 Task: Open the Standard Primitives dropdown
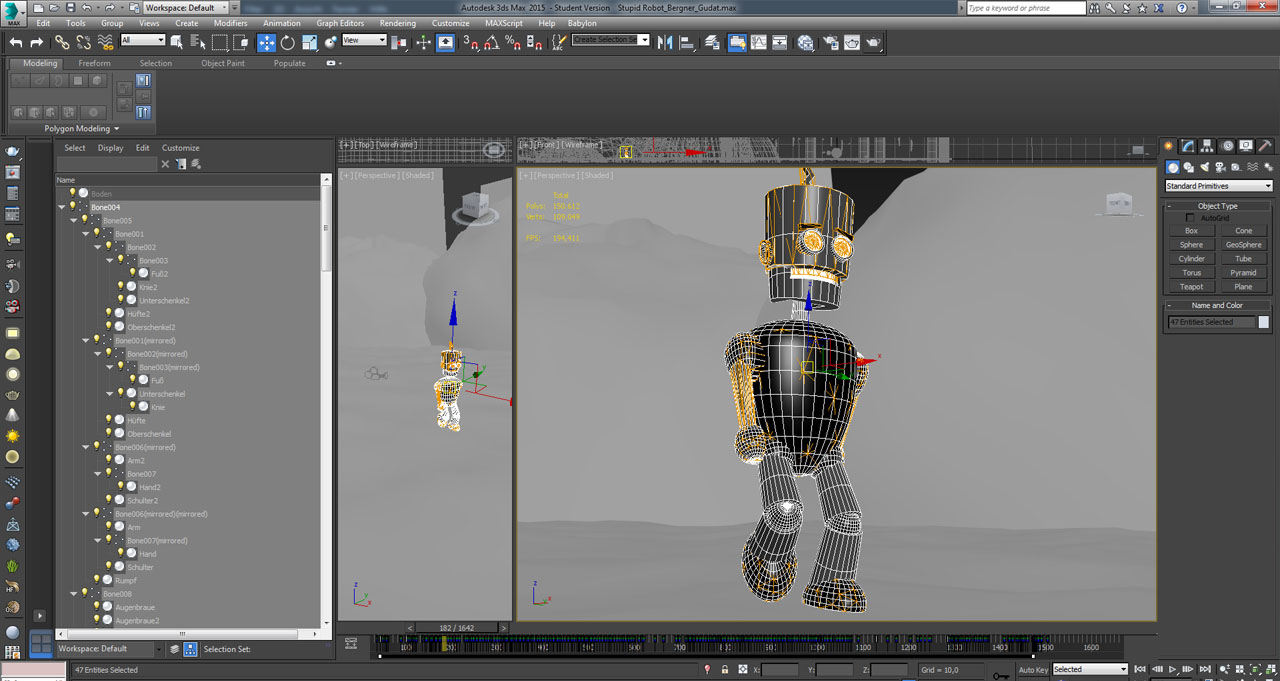pyautogui.click(x=1218, y=186)
